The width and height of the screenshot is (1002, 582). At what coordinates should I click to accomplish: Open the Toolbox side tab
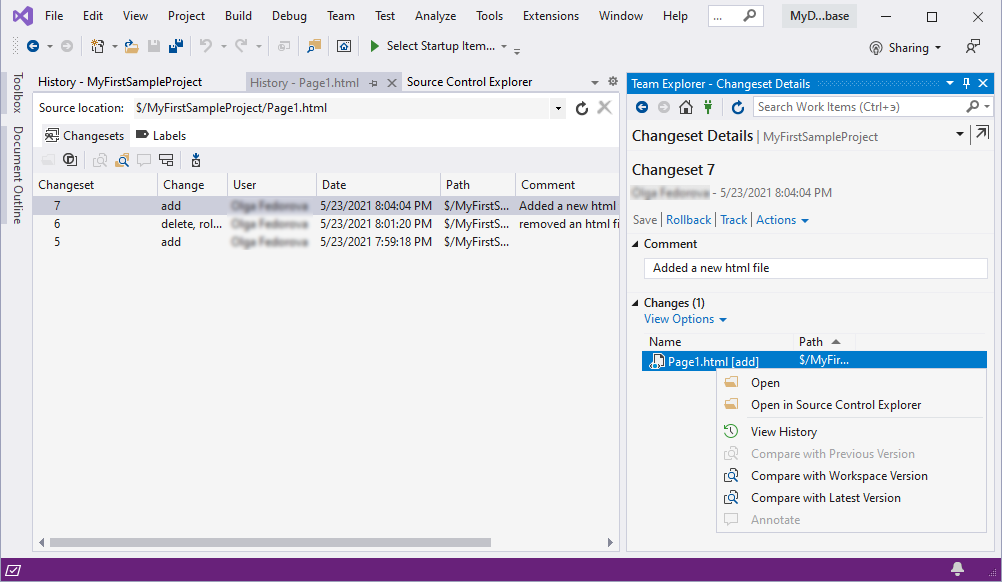(18, 93)
